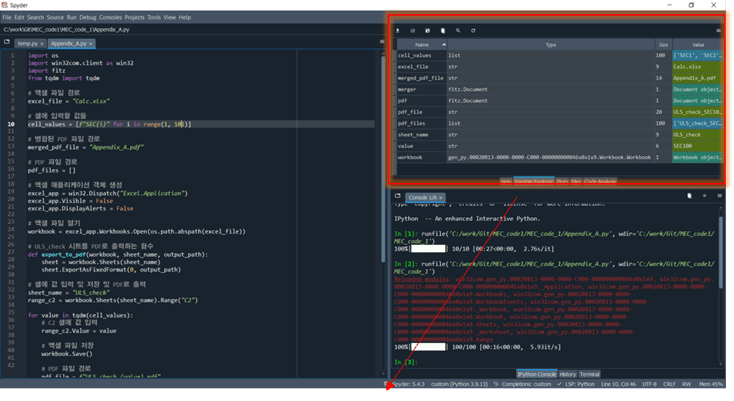
Task: Click the Appendix_A.pdf value cell
Action: 697,78
